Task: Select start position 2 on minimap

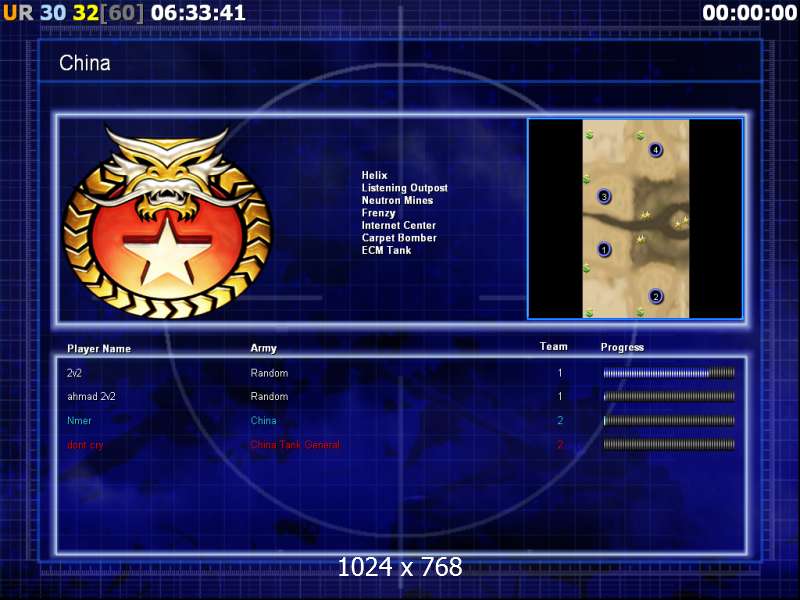Action: [656, 296]
